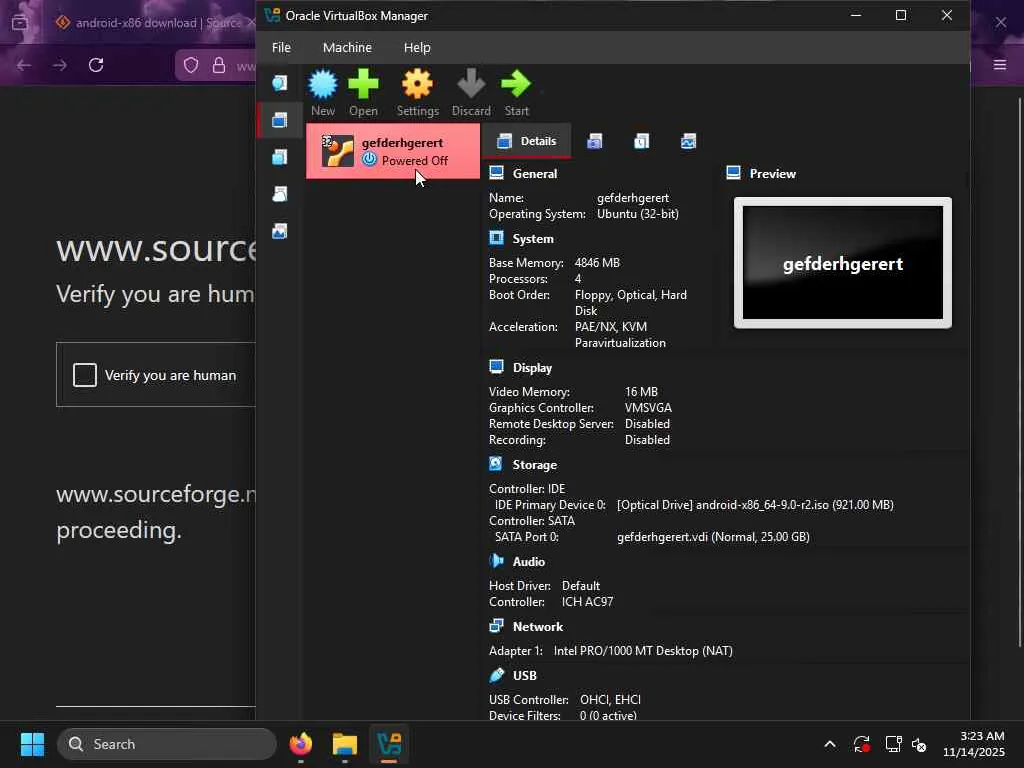Click the shield tracking protection icon in Firefox
Image resolution: width=1024 pixels, height=768 pixels.
click(191, 65)
